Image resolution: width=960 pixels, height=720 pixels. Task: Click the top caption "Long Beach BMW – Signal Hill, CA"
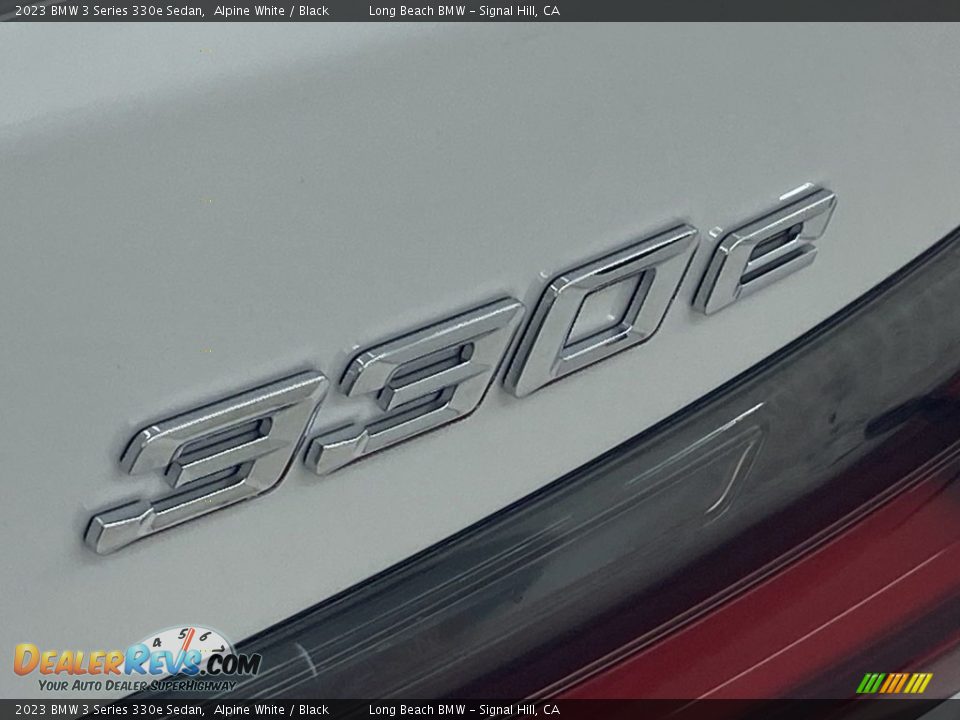pos(464,11)
